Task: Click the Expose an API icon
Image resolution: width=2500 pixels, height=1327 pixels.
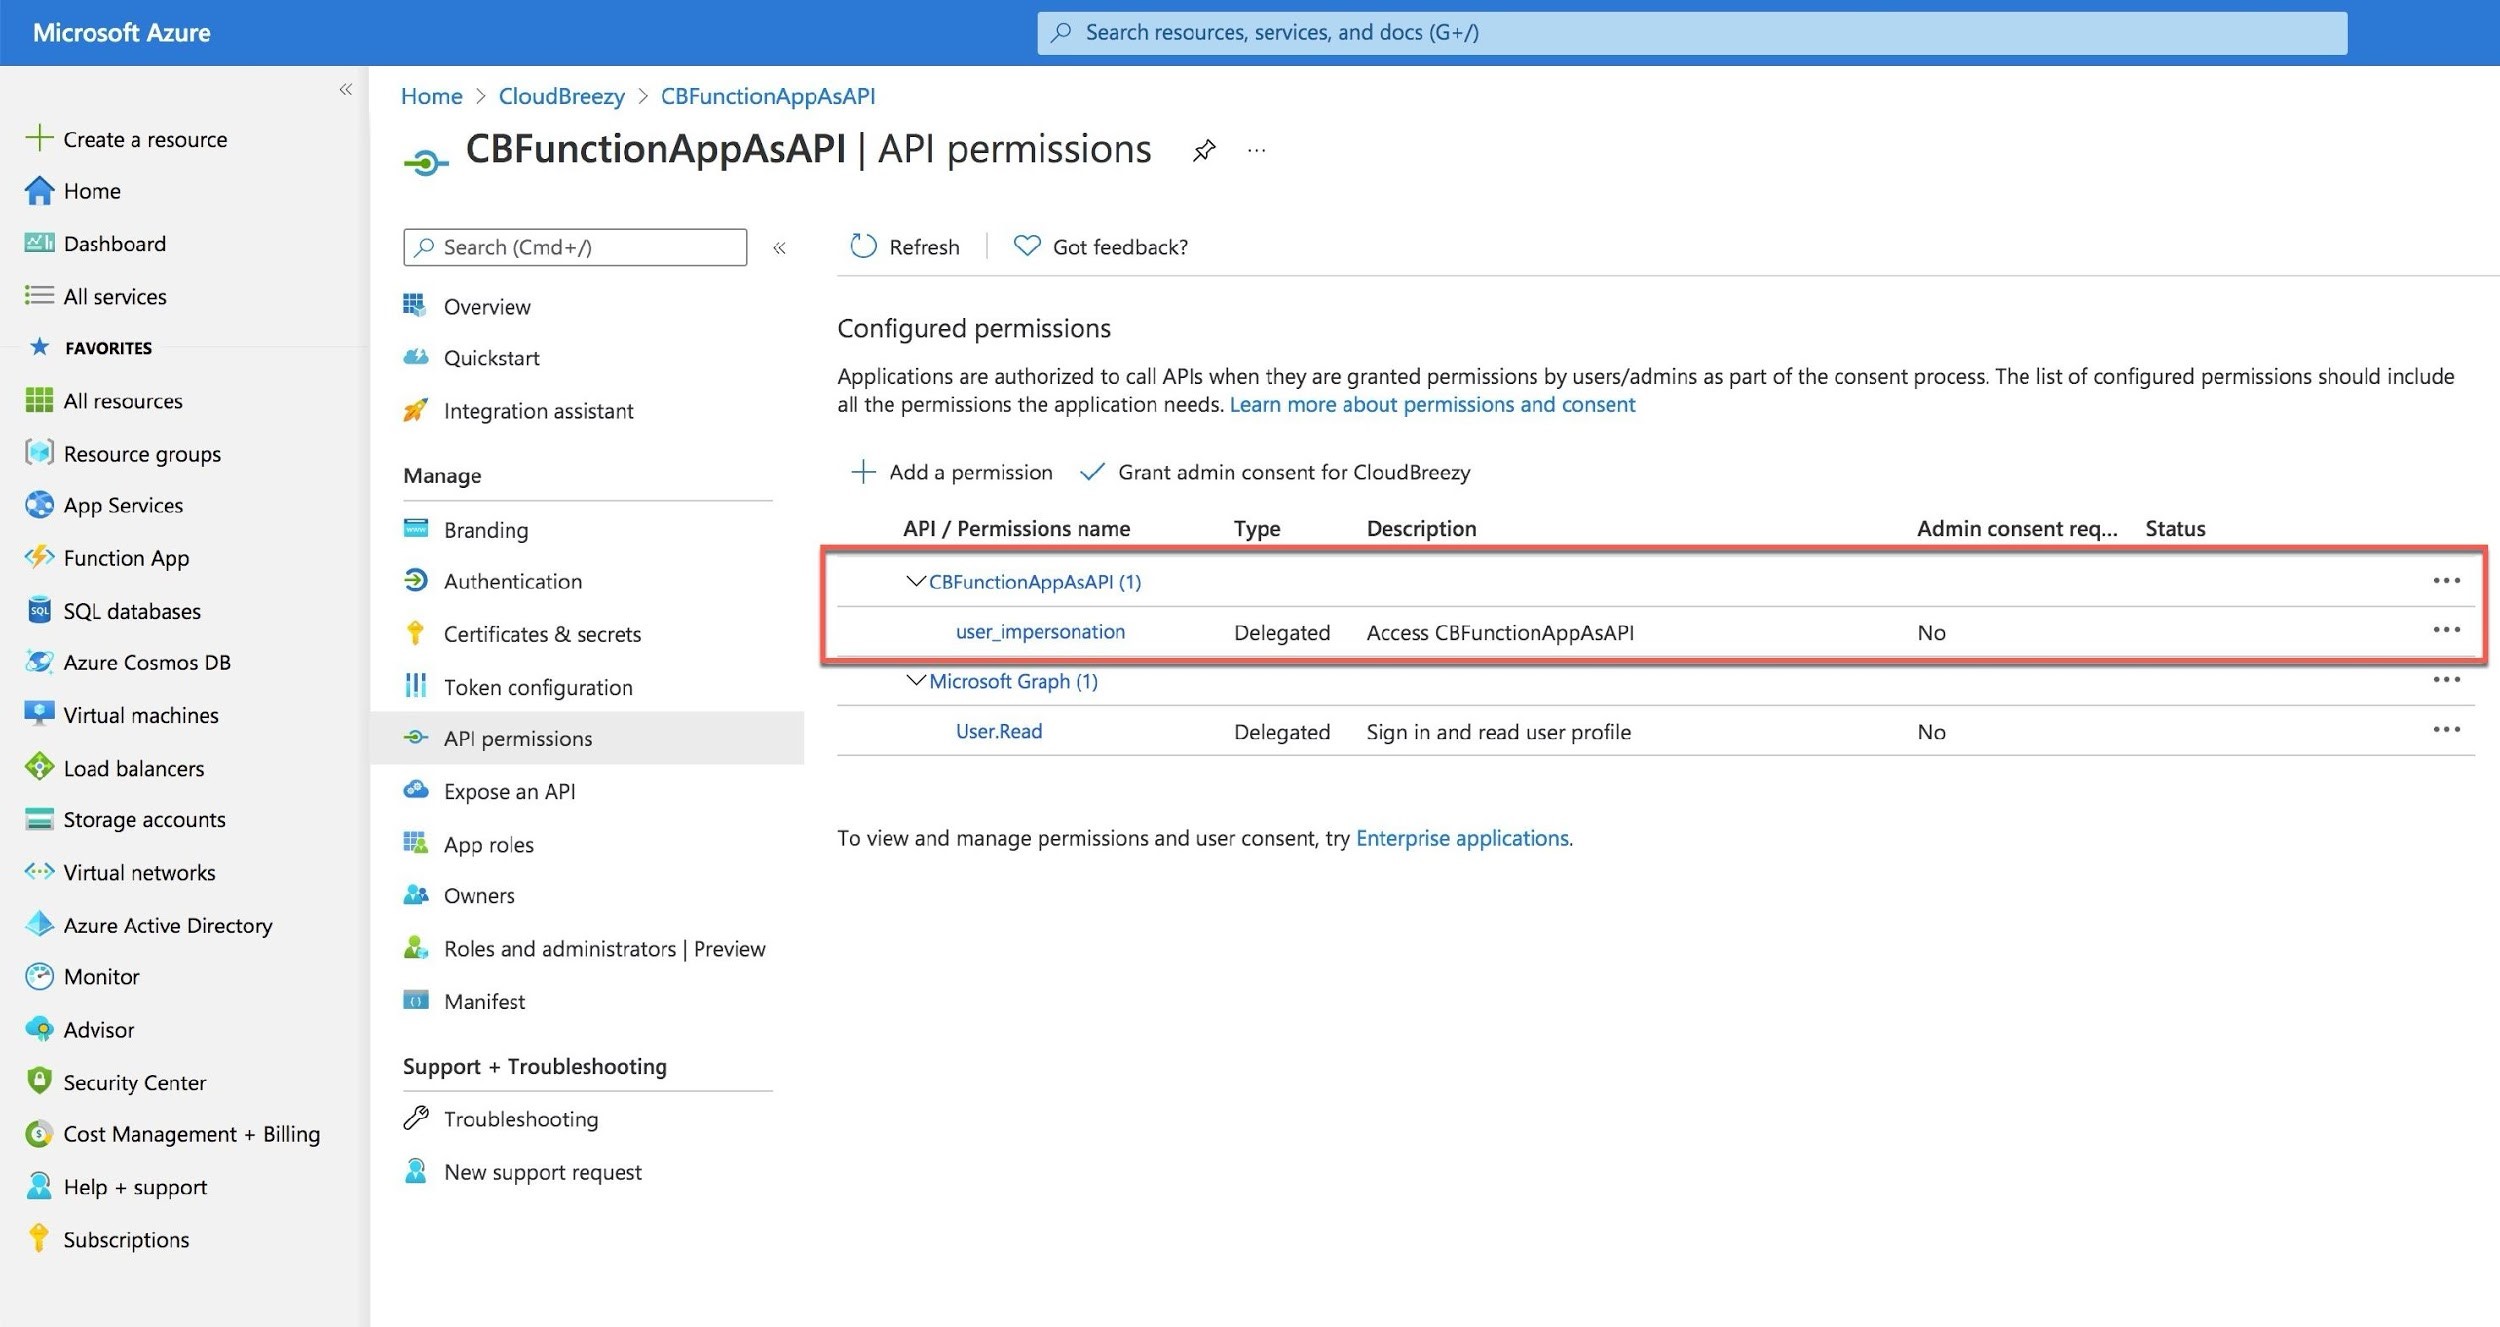Action: click(417, 788)
